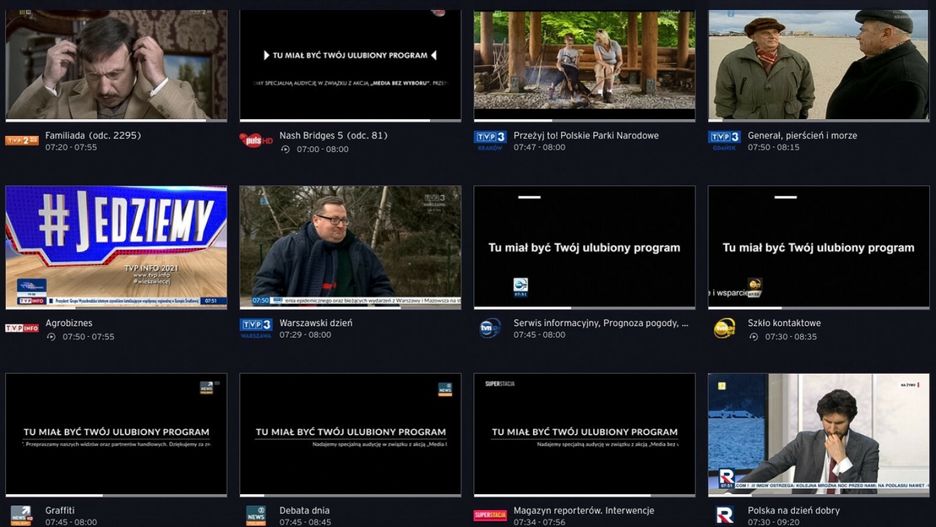Viewport: 936px width, 527px height.
Task: Open the TV Republika logo
Action: pos(724,515)
